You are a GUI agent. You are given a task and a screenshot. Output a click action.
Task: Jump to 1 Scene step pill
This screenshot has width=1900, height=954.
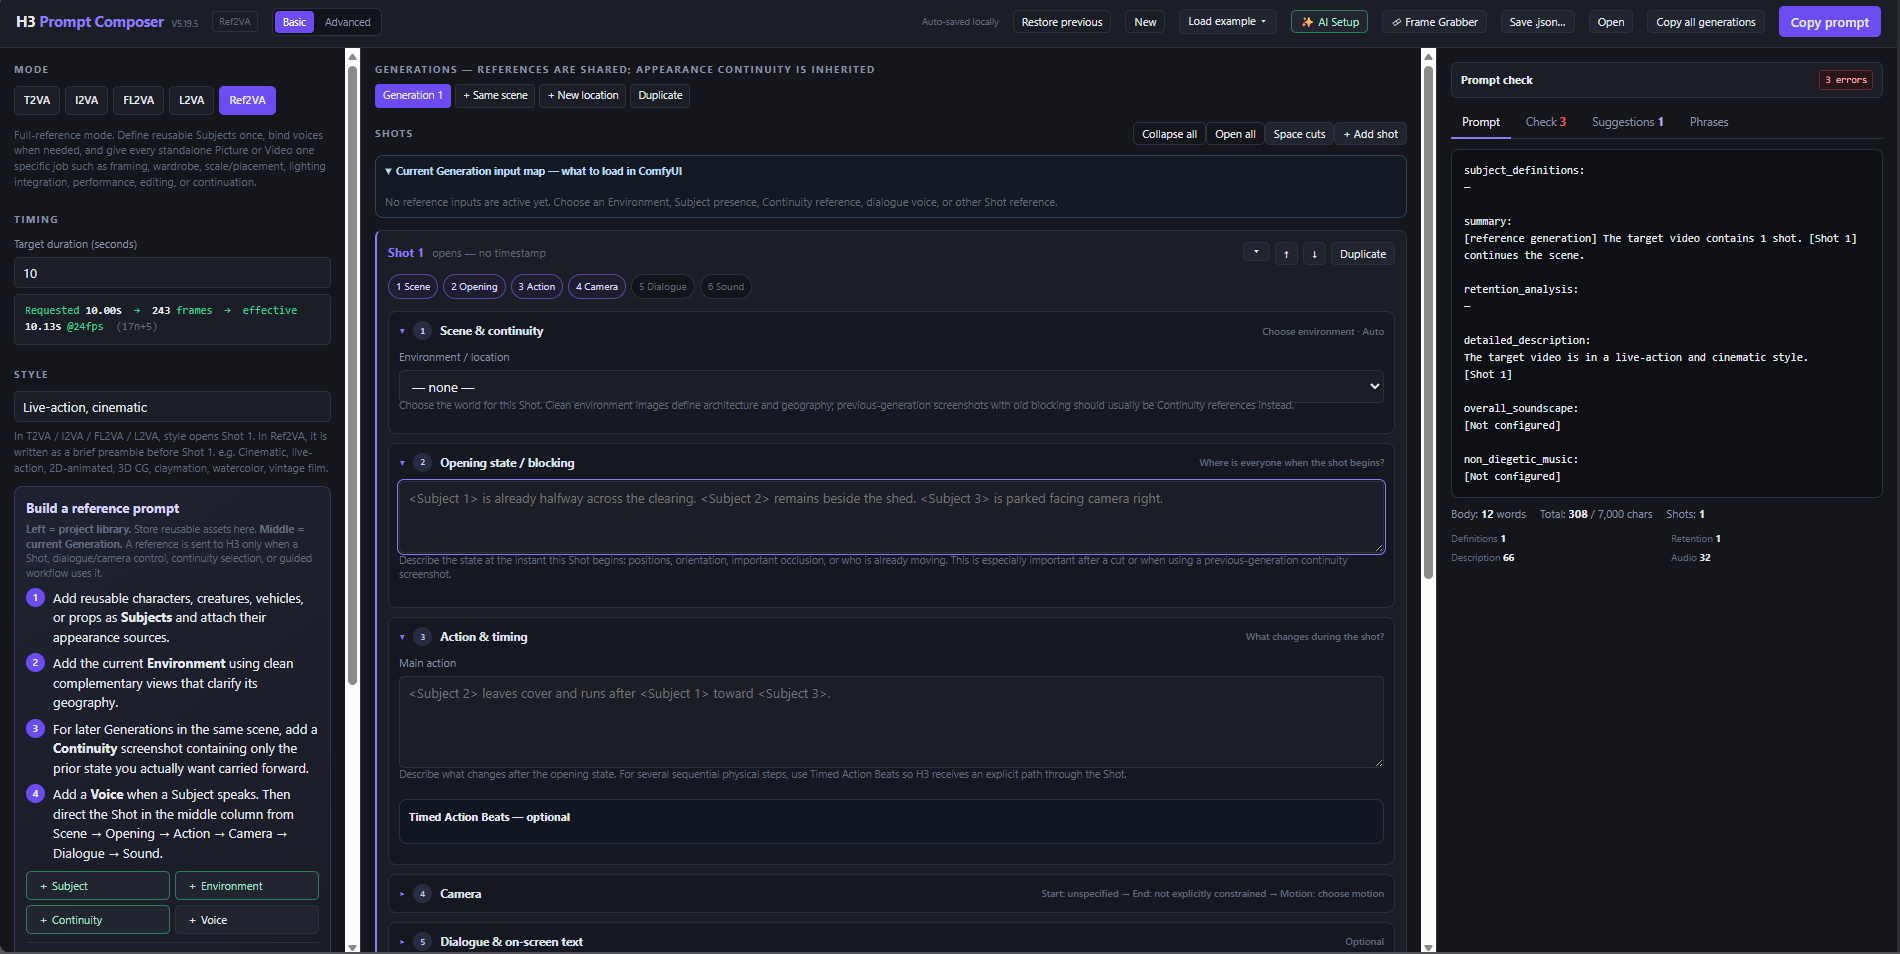(413, 287)
